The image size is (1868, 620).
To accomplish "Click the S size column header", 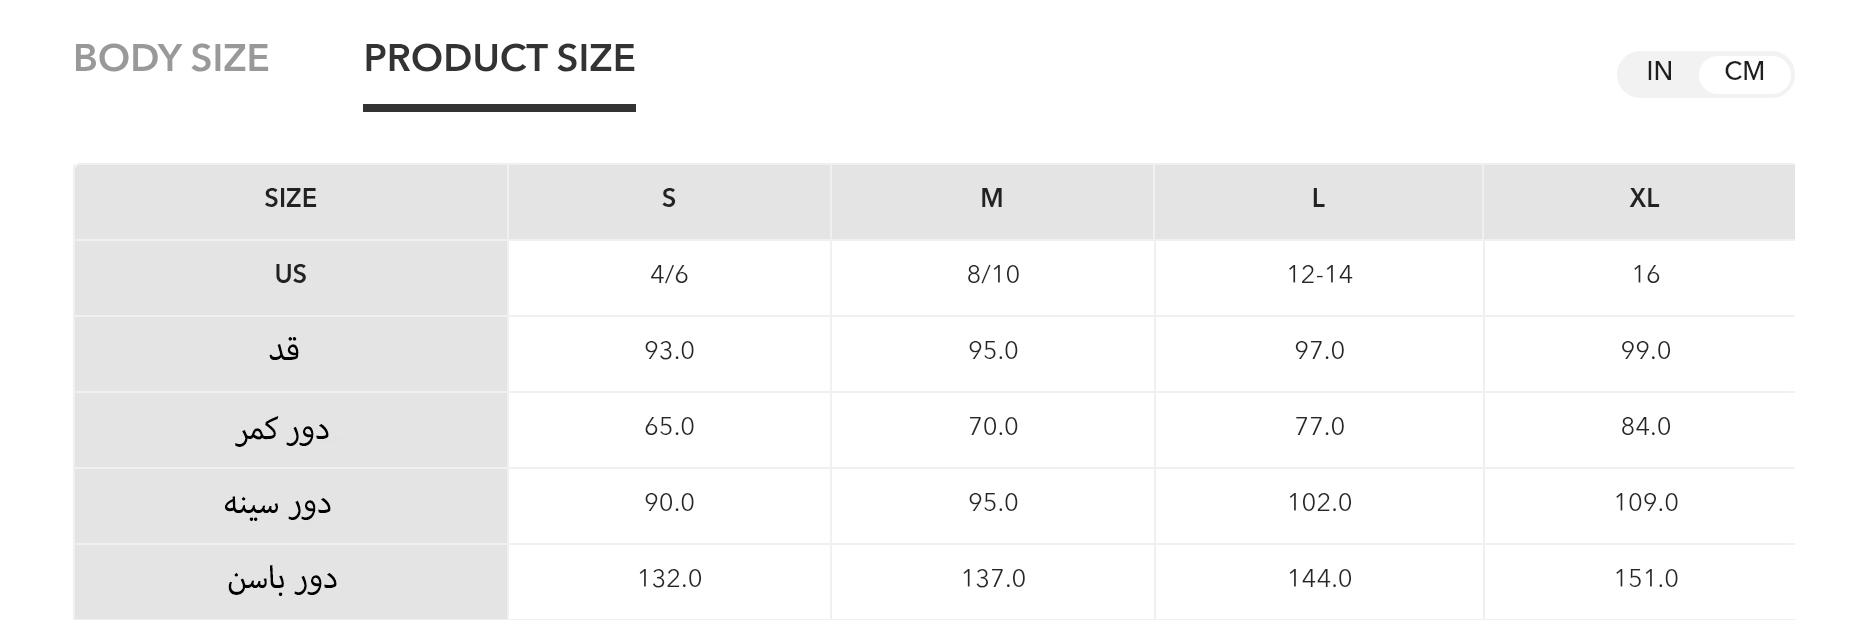I will 669,198.
